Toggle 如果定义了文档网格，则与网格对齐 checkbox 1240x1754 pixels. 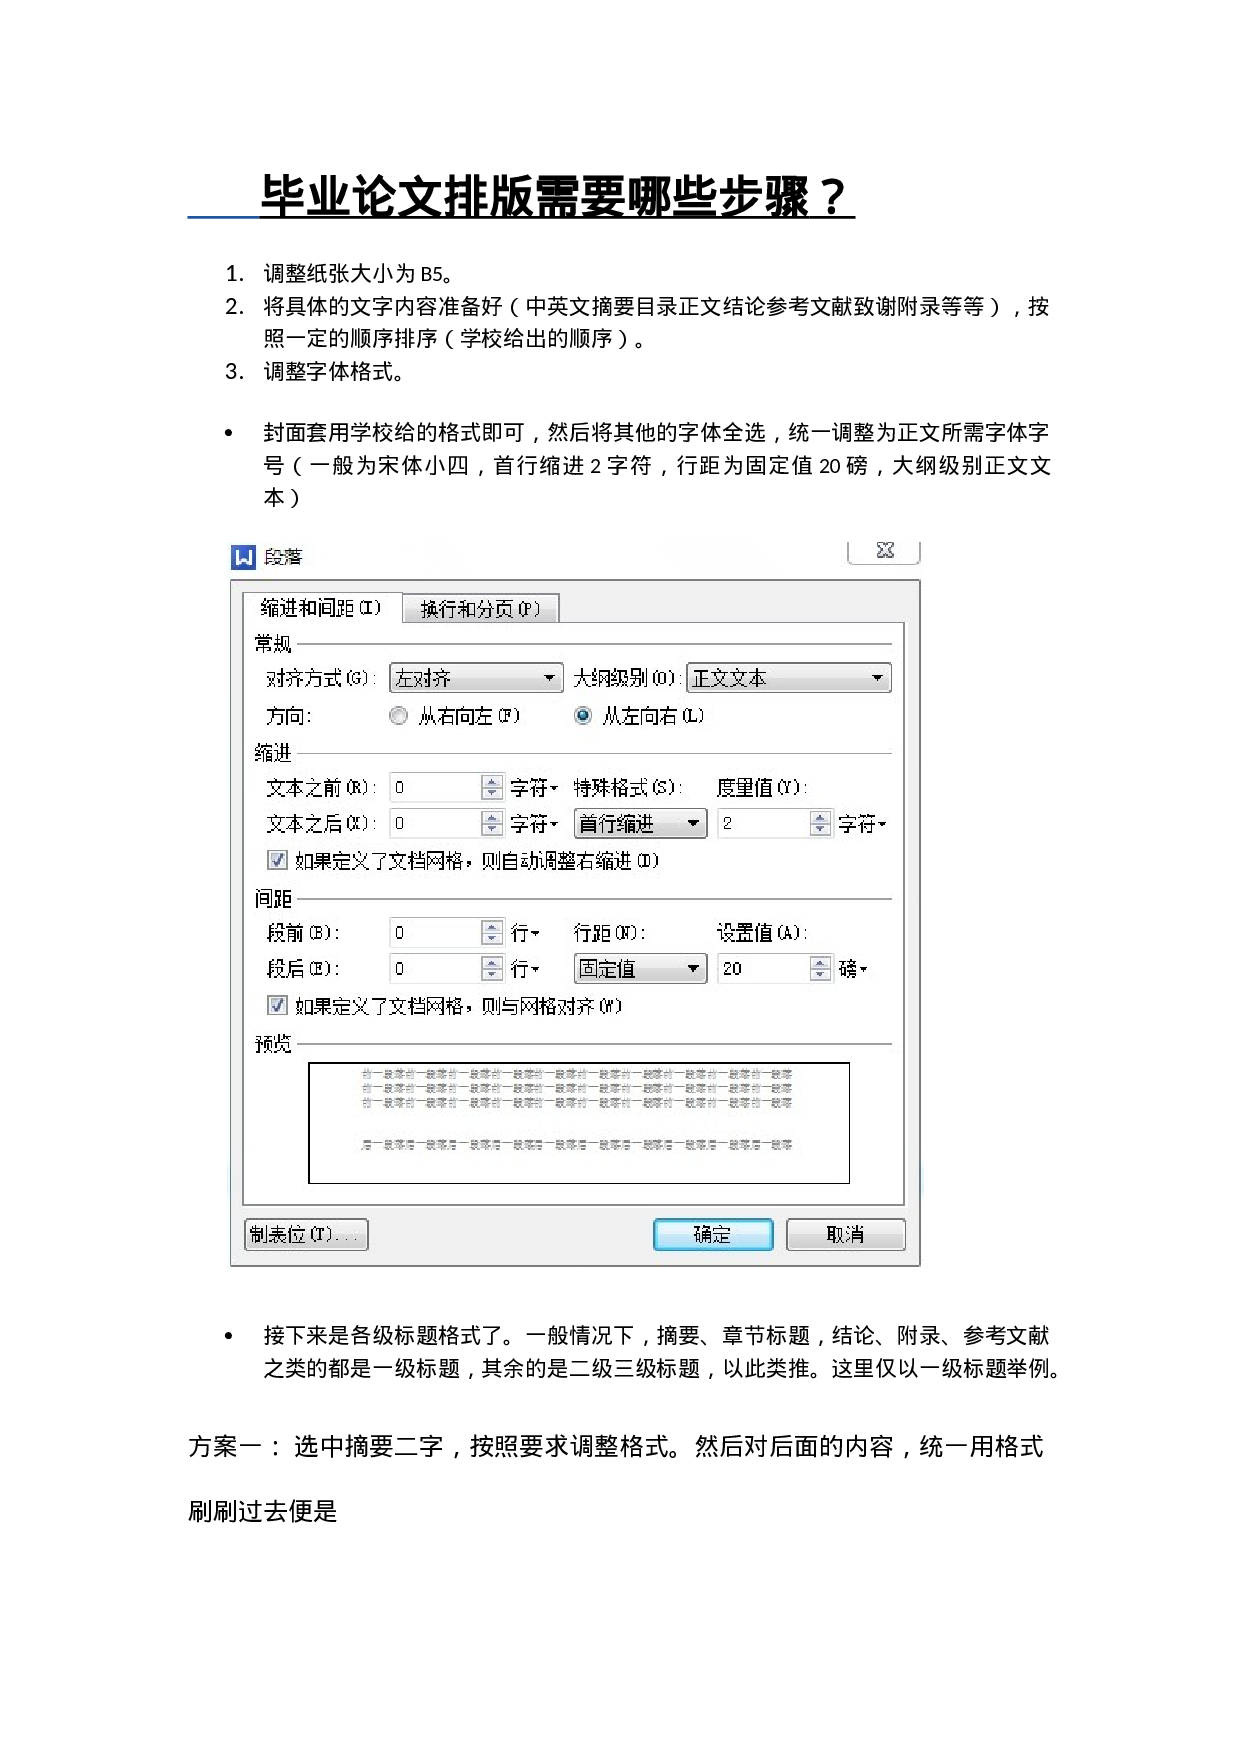pyautogui.click(x=277, y=1005)
